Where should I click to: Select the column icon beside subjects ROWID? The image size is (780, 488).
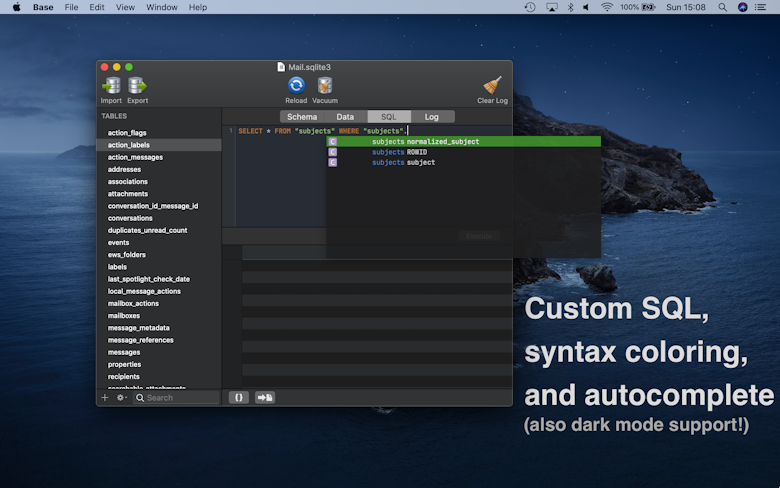click(x=333, y=152)
